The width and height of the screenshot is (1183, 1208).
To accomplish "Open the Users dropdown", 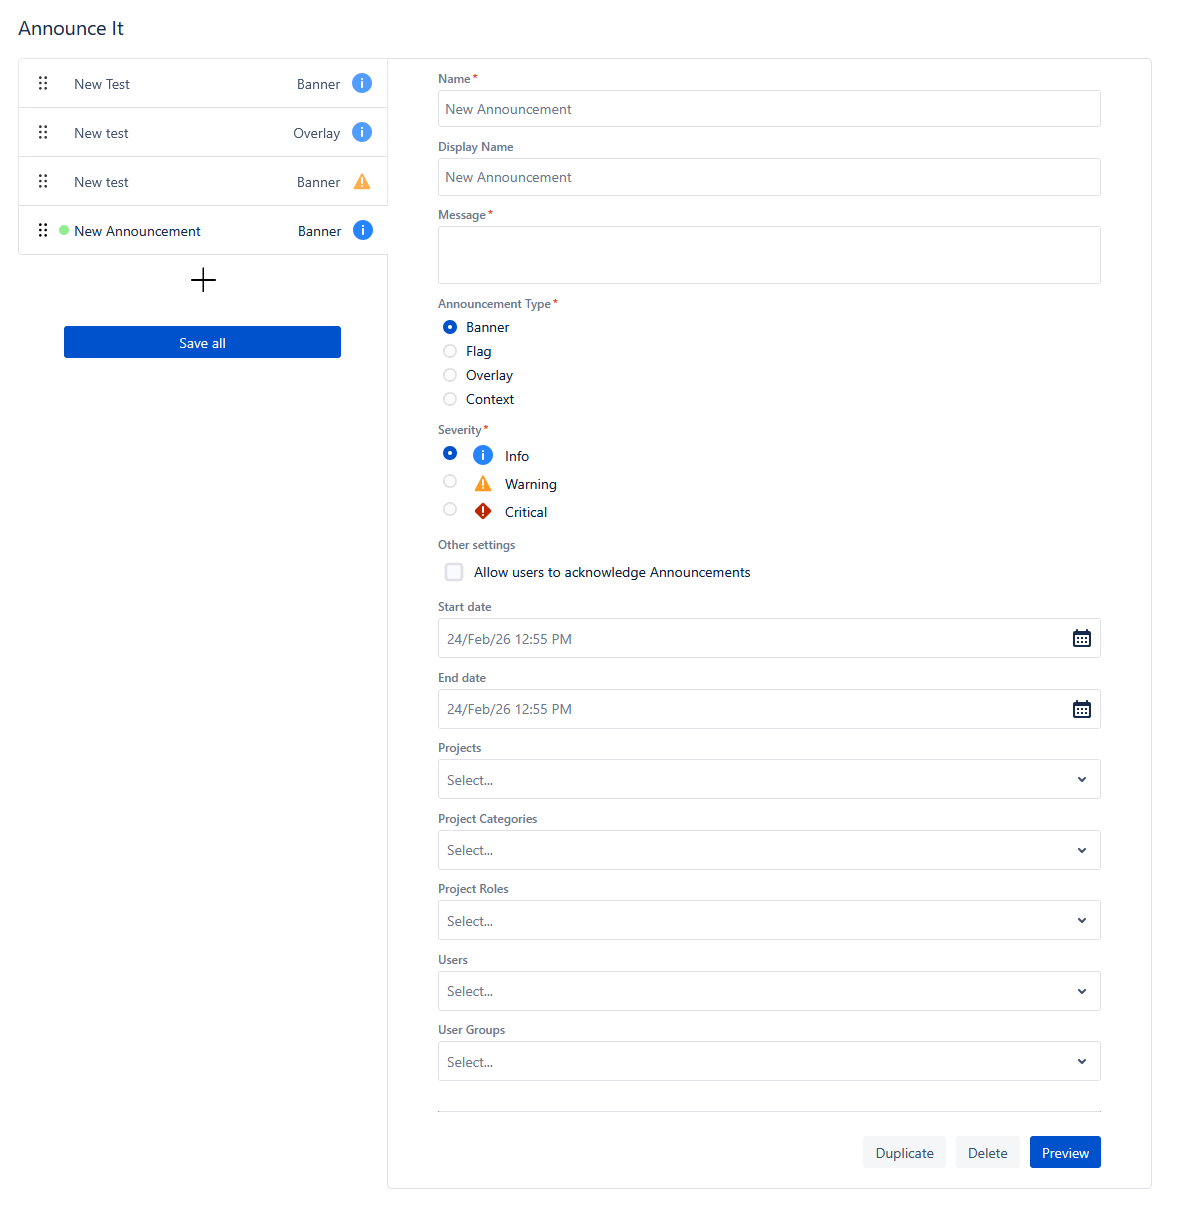I will pos(768,991).
